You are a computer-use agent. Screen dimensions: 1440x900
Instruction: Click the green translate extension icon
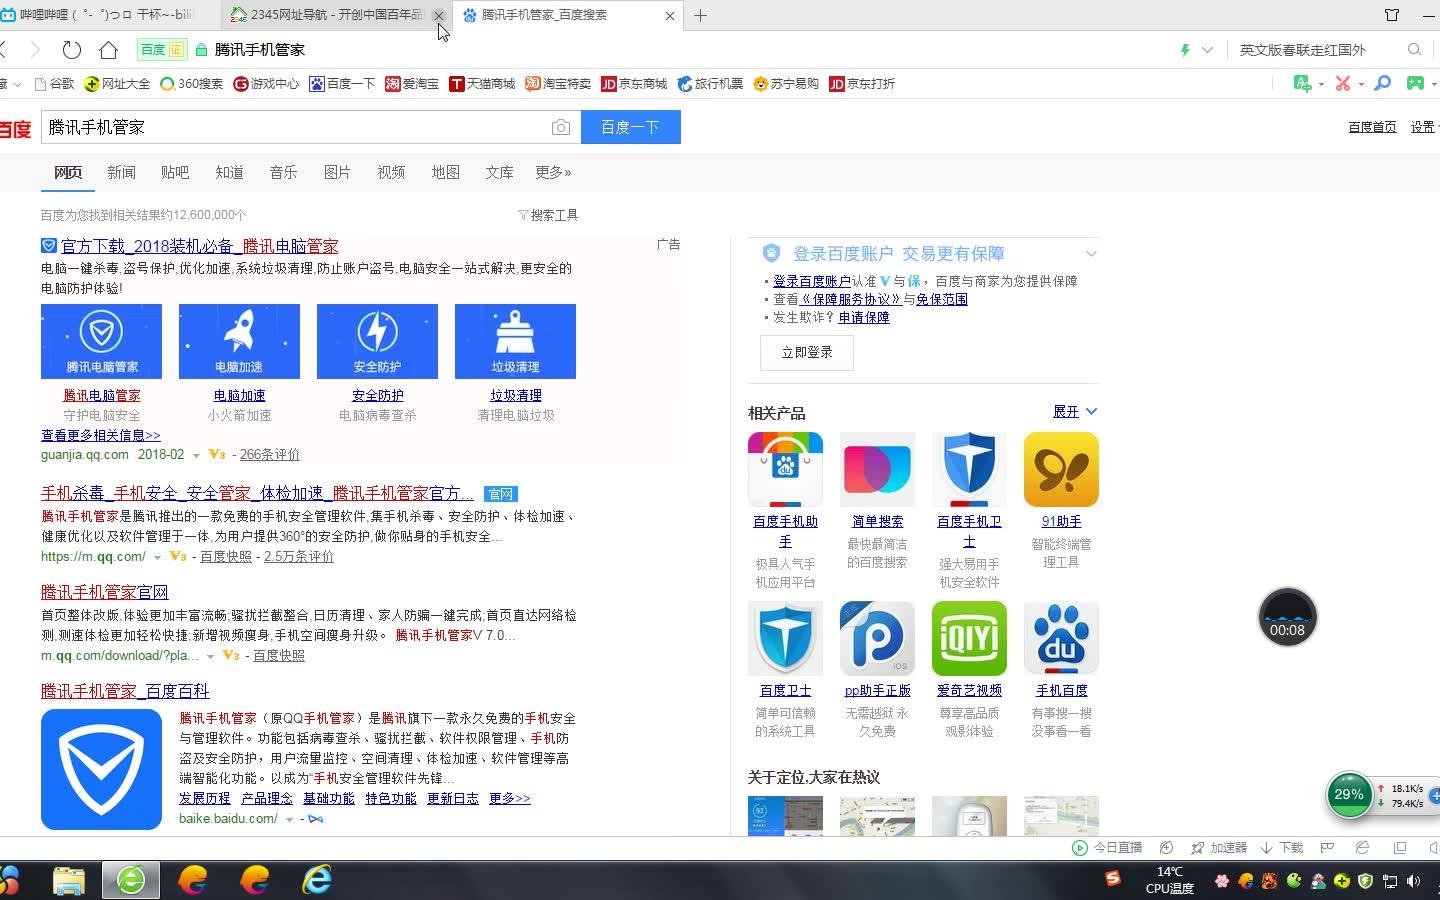tap(1302, 84)
